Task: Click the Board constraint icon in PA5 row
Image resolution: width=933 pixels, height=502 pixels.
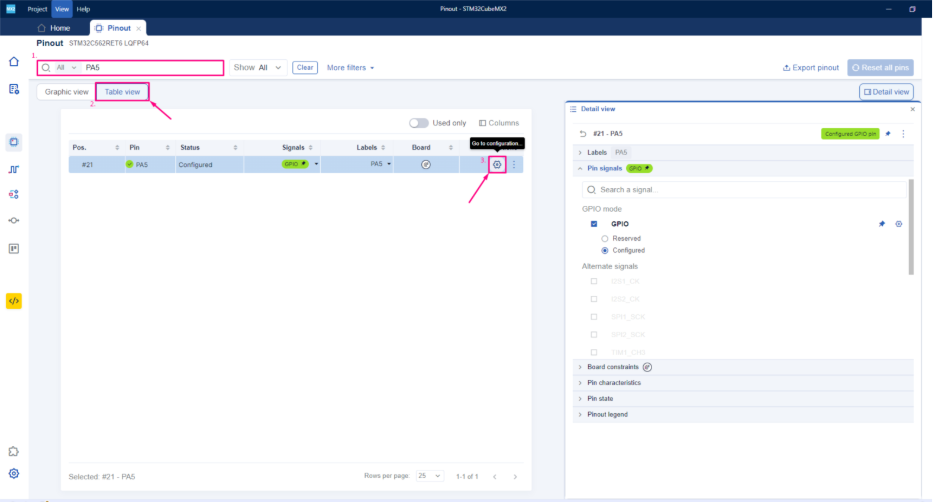Action: 426,165
